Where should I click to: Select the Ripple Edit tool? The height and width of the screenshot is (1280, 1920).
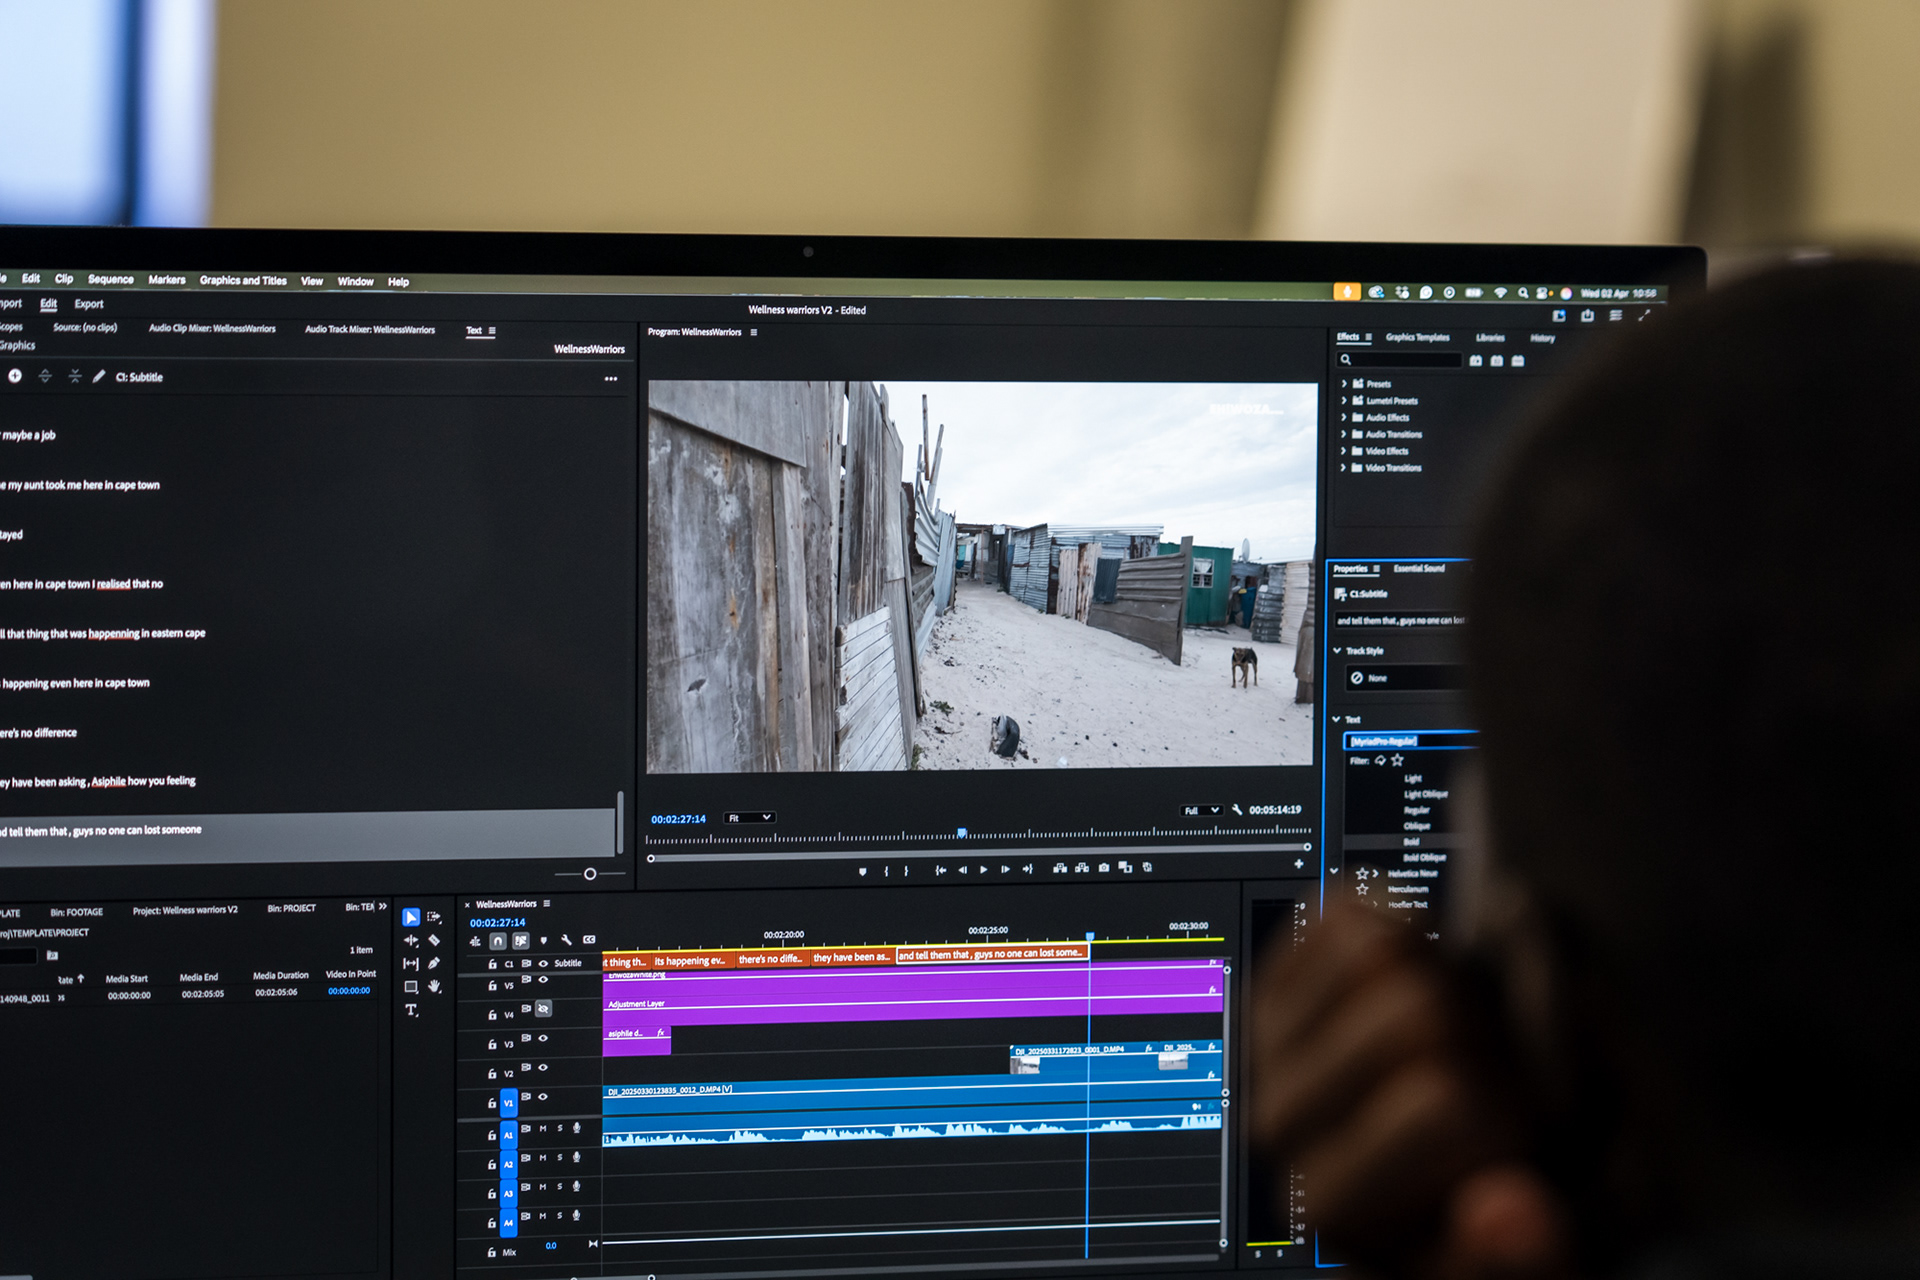[x=411, y=940]
